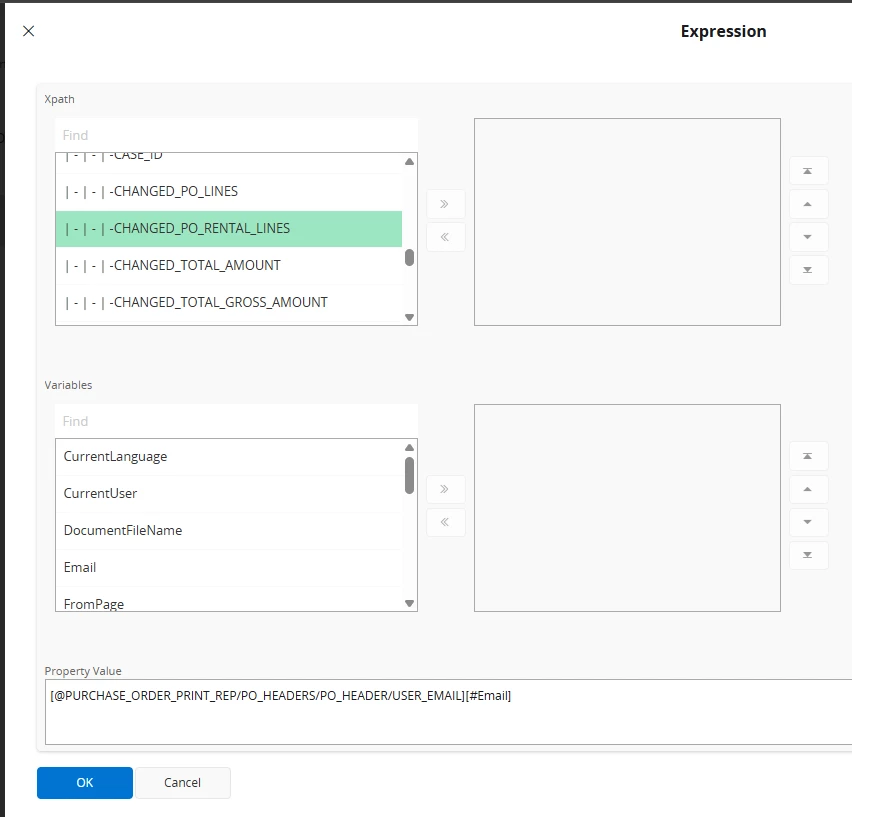Move Variables selection to bottom icon
Viewport: 873px width, 817px height.
tap(808, 555)
